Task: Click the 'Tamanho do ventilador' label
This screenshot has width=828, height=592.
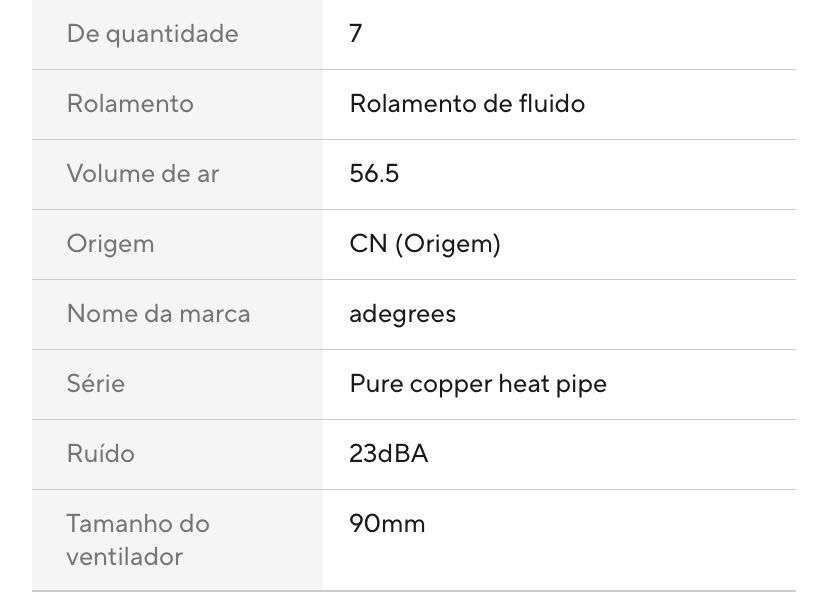Action: point(138,540)
